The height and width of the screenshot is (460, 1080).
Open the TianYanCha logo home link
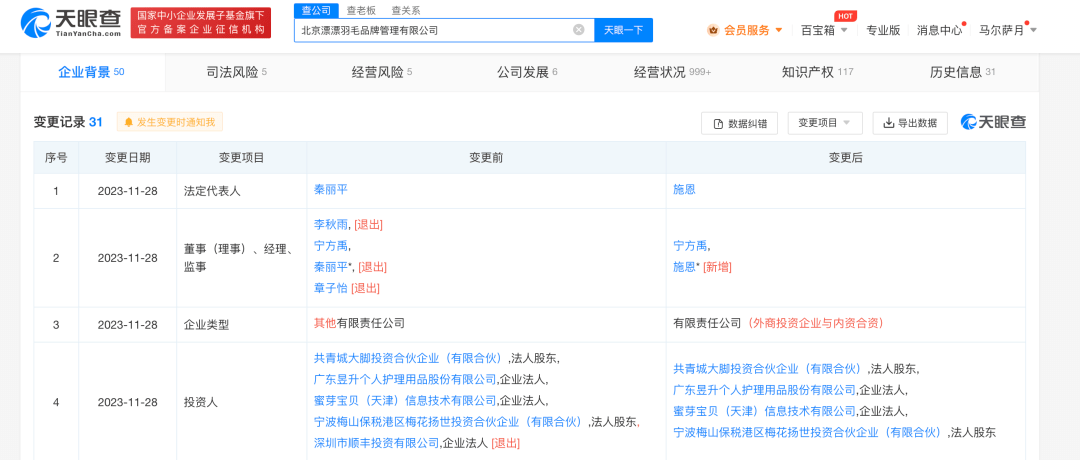[72, 23]
